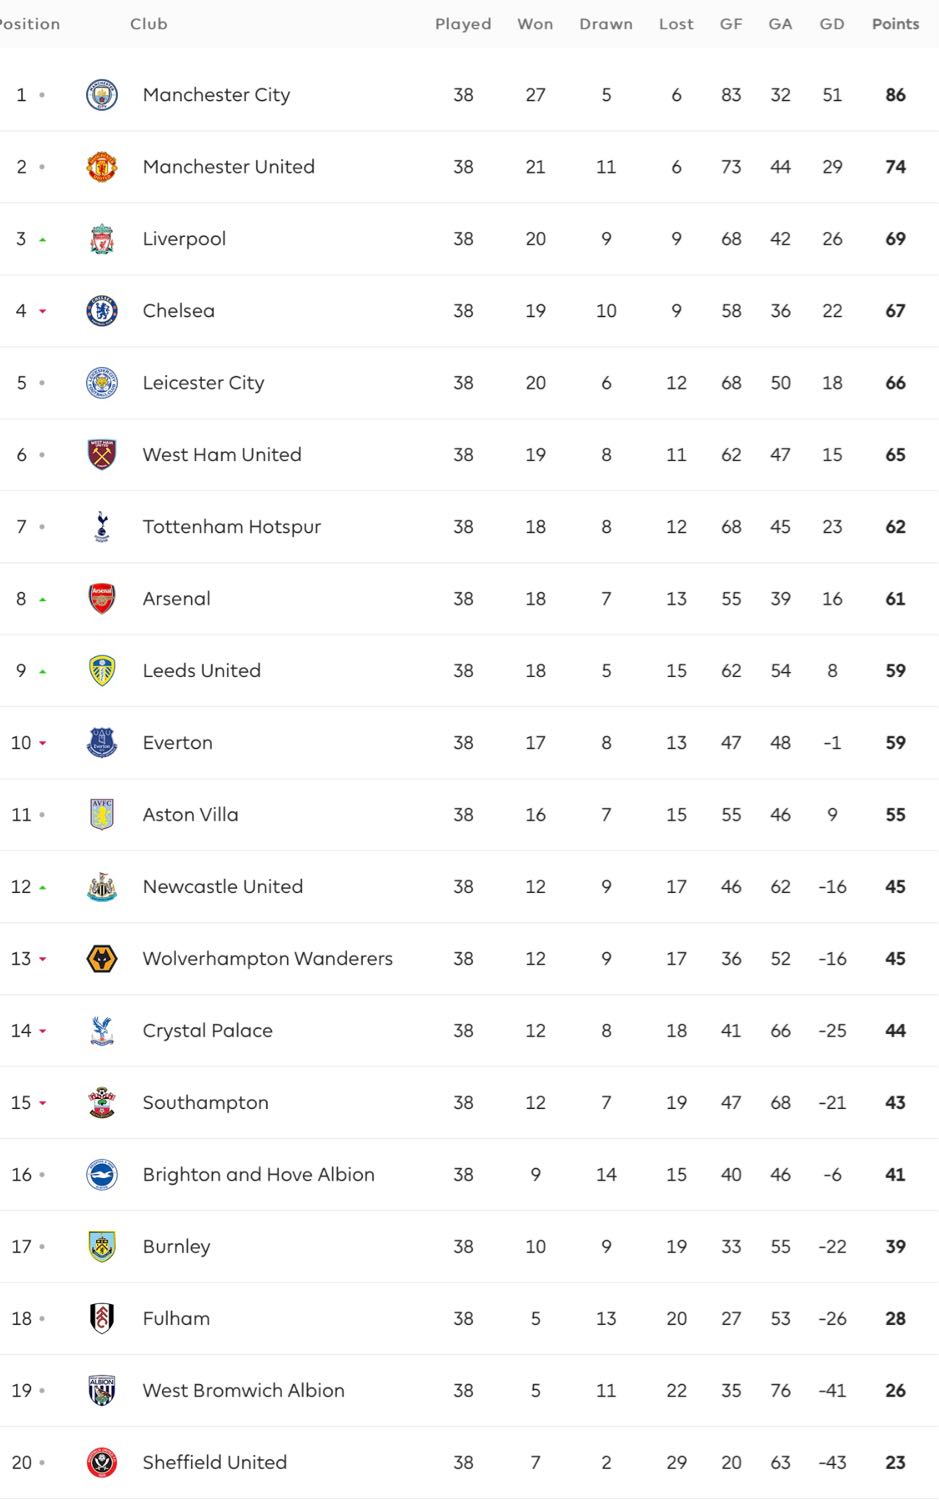Click the Crystal Palace team name
The width and height of the screenshot is (939, 1500).
pos(208,1031)
